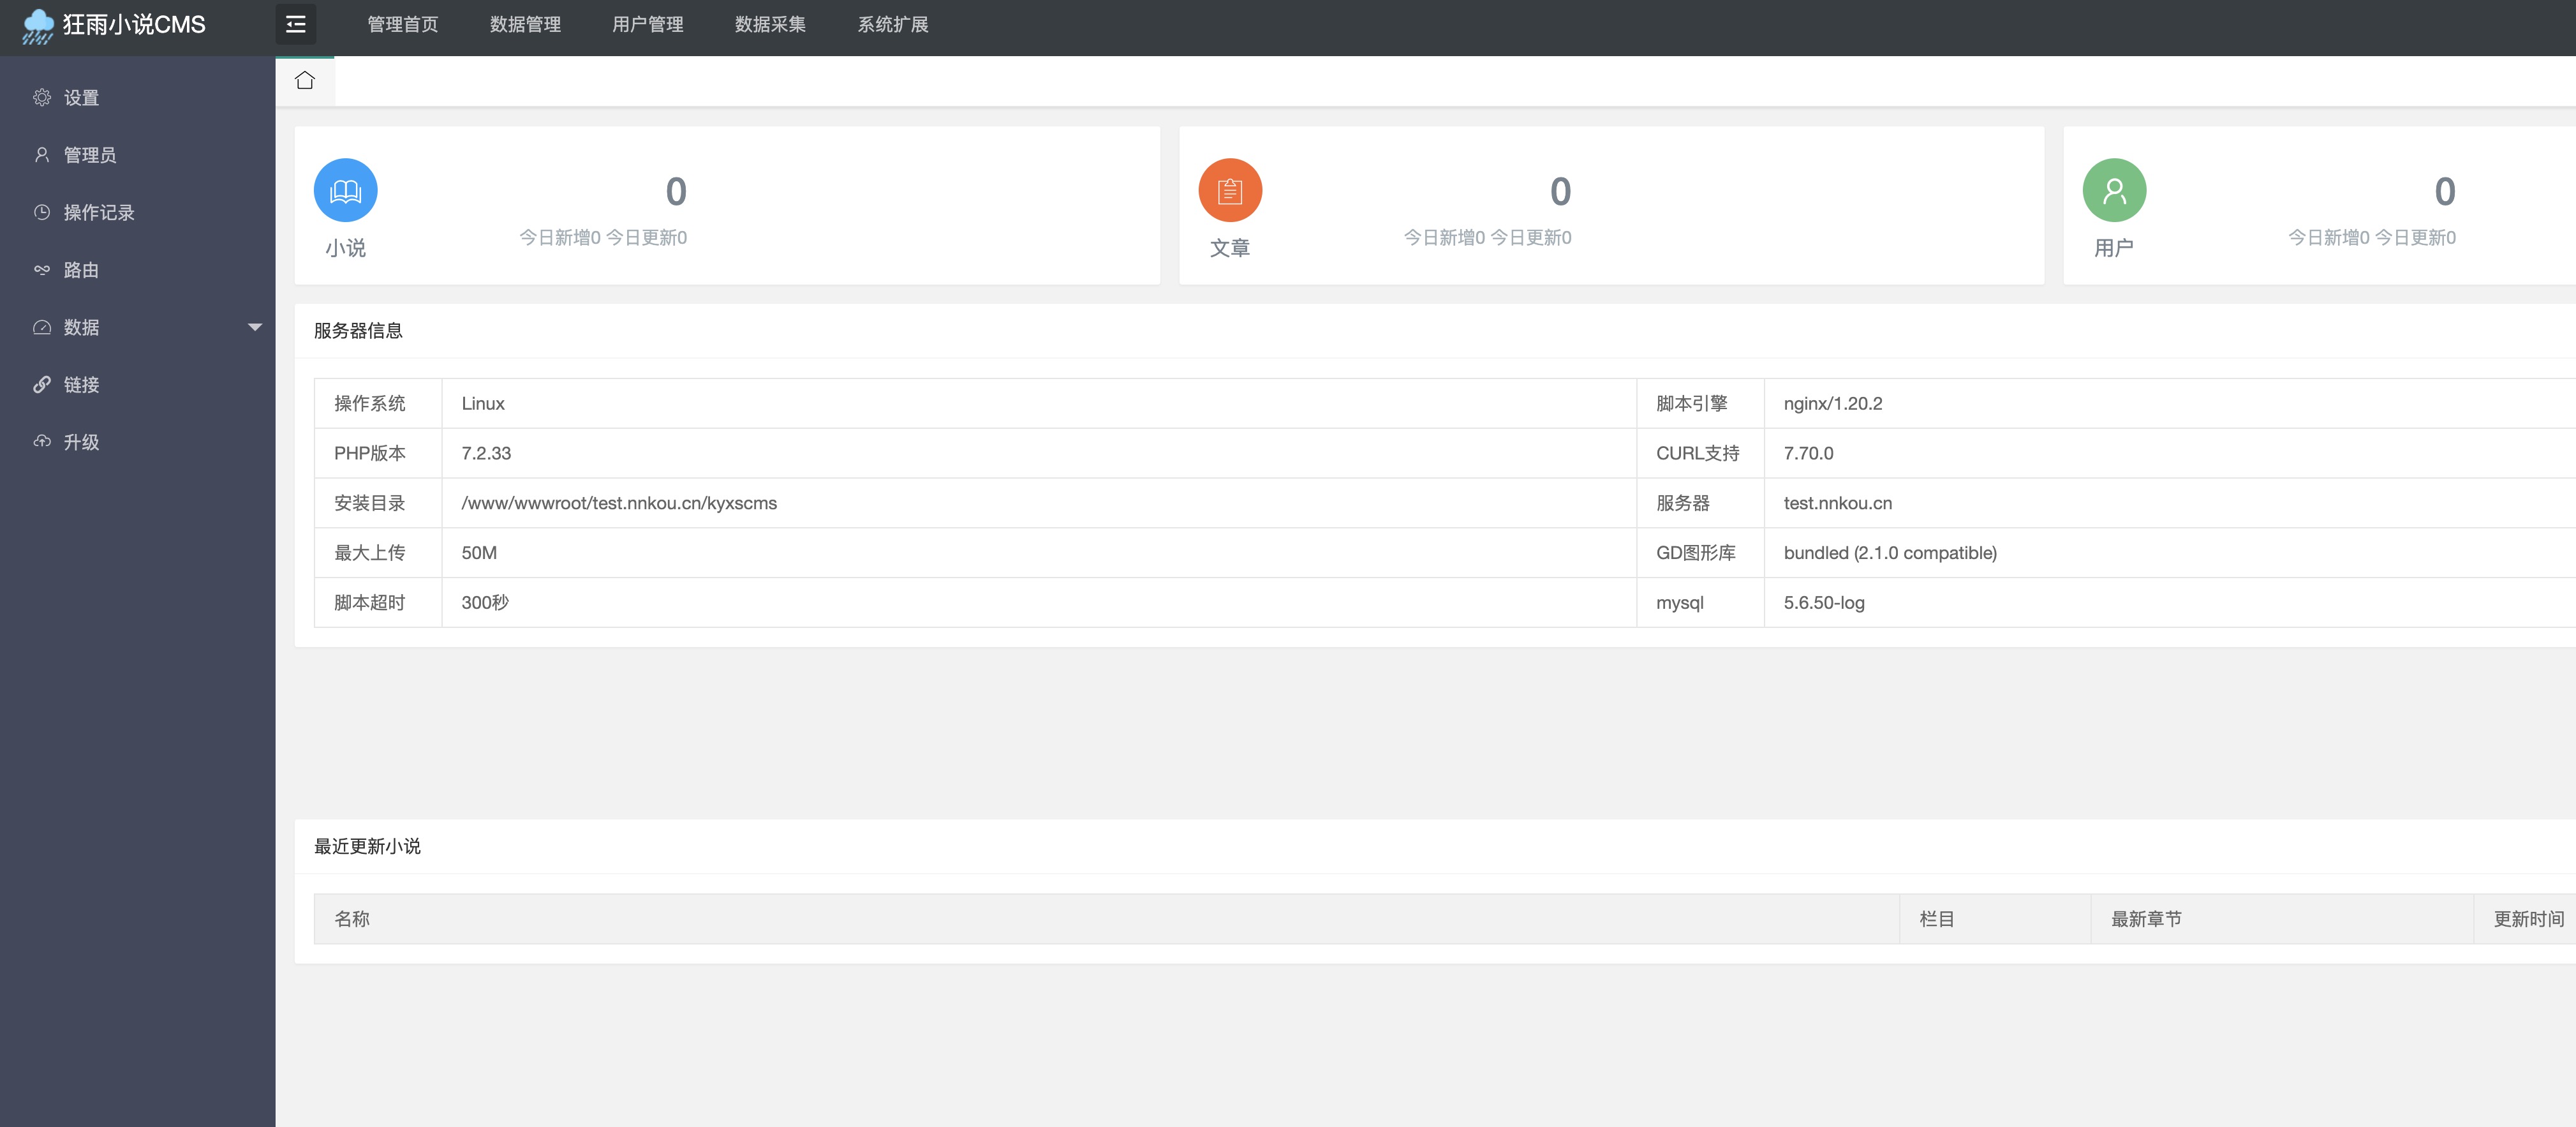This screenshot has width=2576, height=1127.
Task: Open the 管理员 sidebar item
Action: pyautogui.click(x=138, y=154)
